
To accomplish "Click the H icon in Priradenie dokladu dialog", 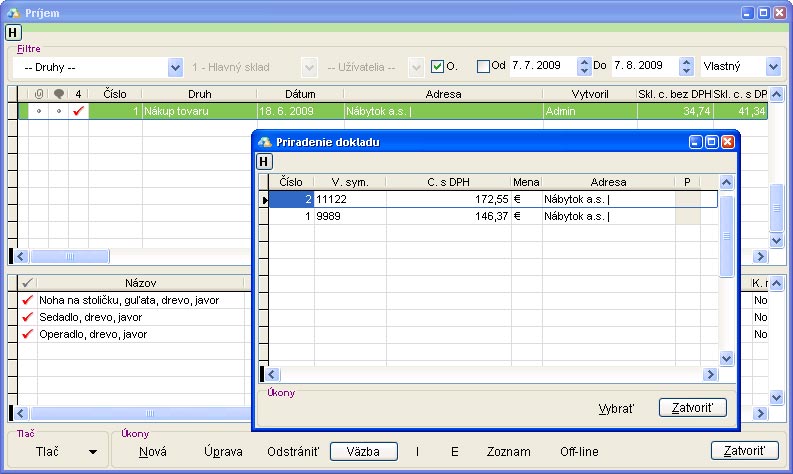I will tap(264, 161).
